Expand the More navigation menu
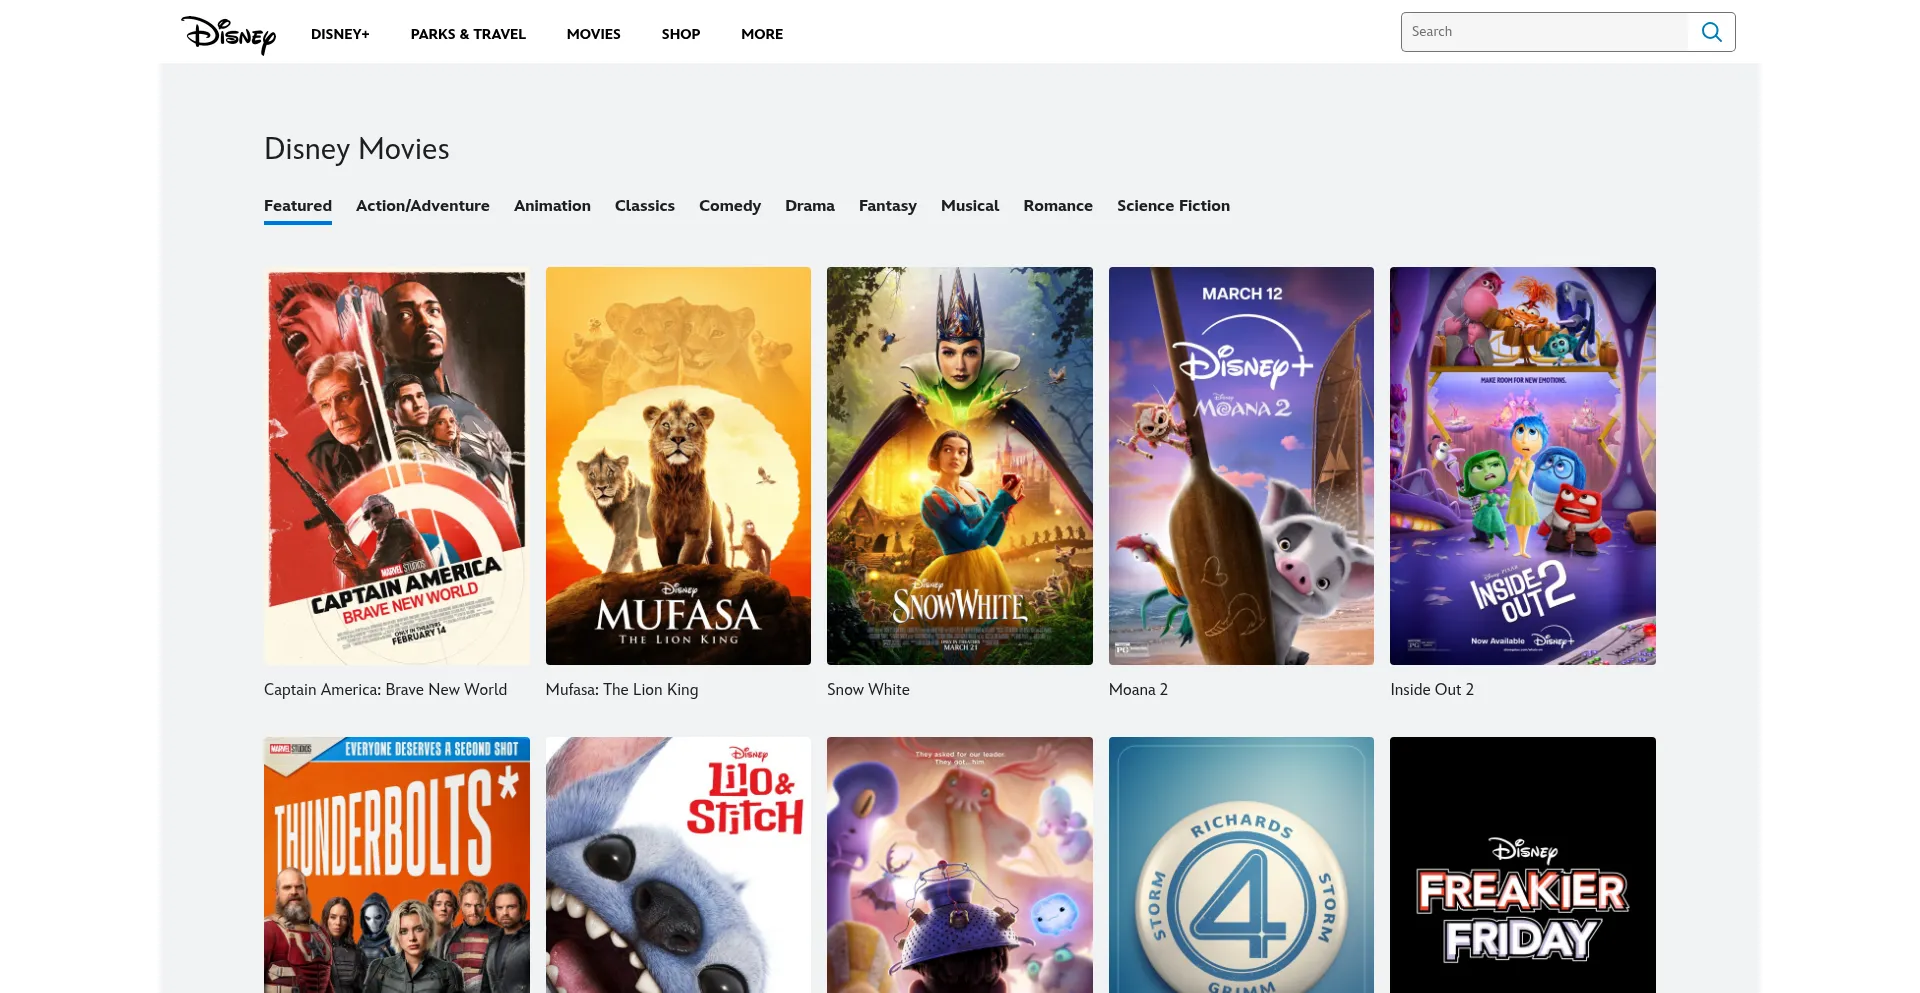Viewport: 1920px width, 993px height. coord(761,34)
